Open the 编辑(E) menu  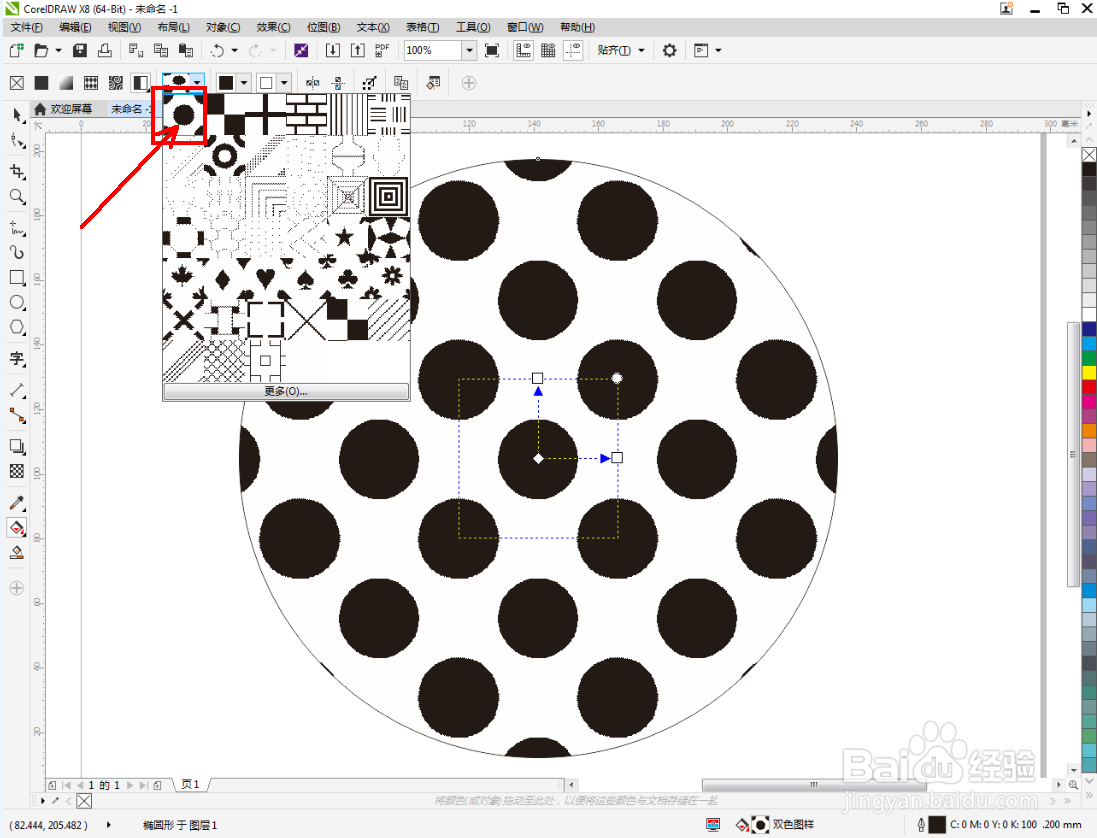pos(75,27)
